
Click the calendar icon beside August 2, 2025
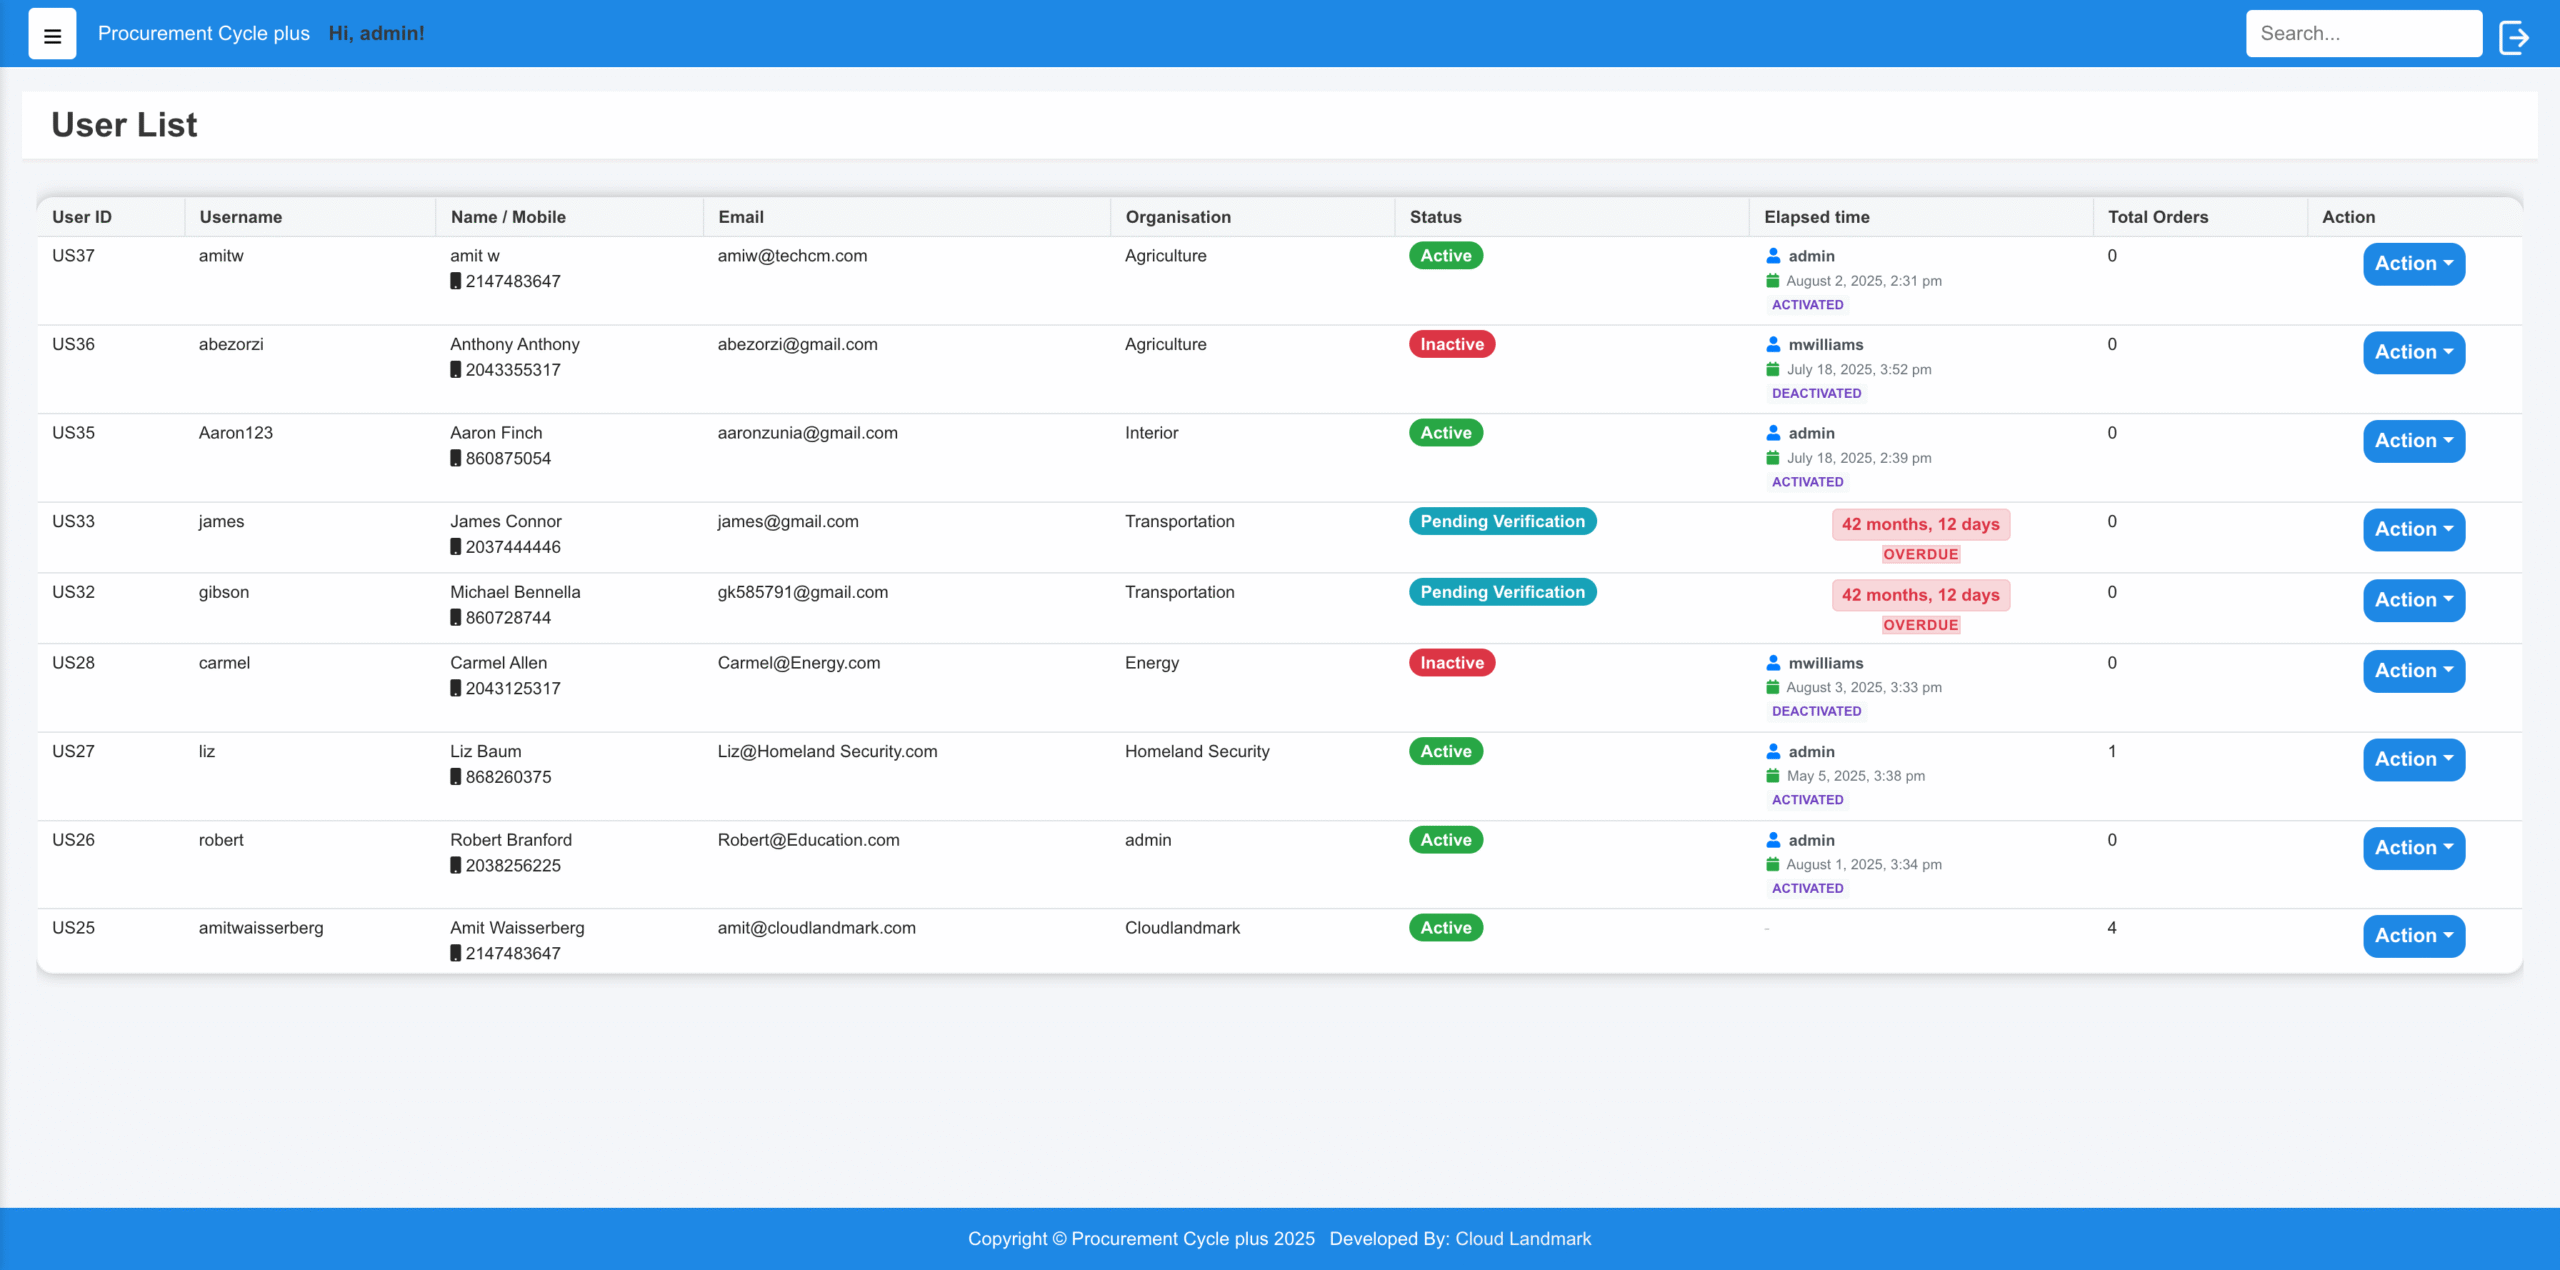click(x=1772, y=281)
